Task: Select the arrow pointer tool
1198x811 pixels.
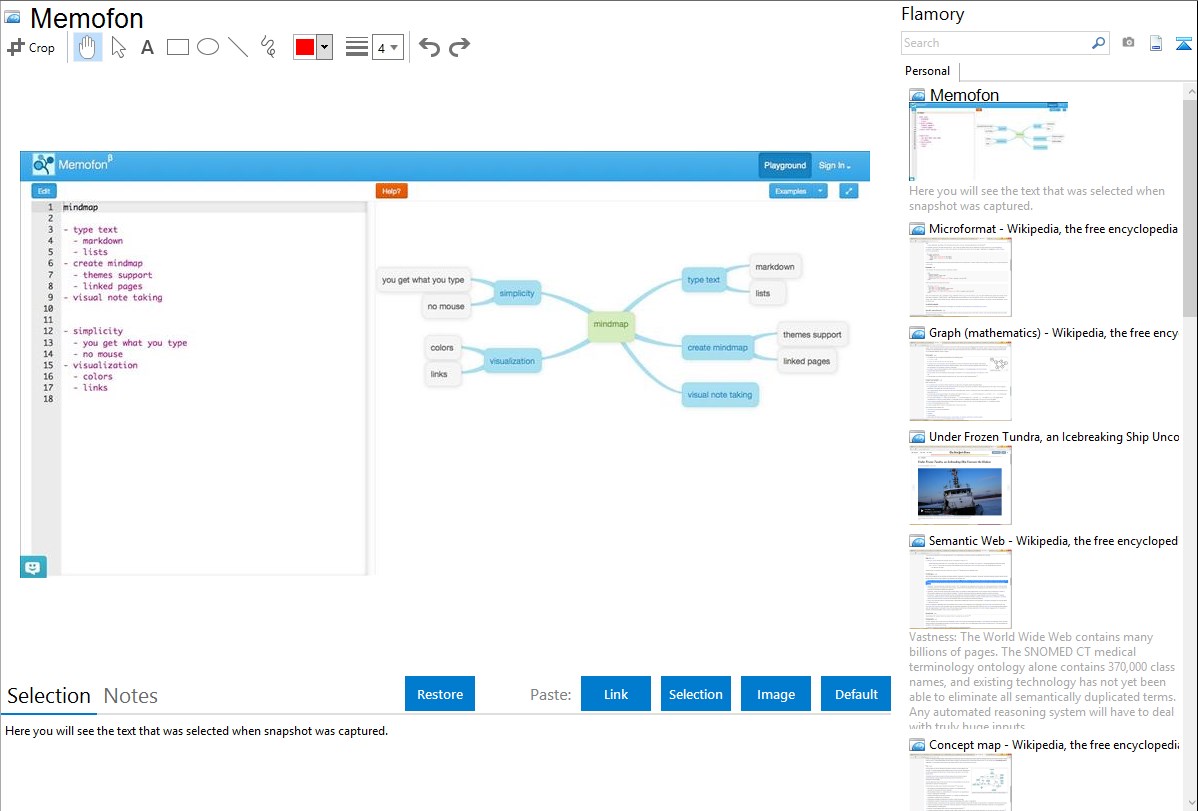Action: click(x=118, y=47)
